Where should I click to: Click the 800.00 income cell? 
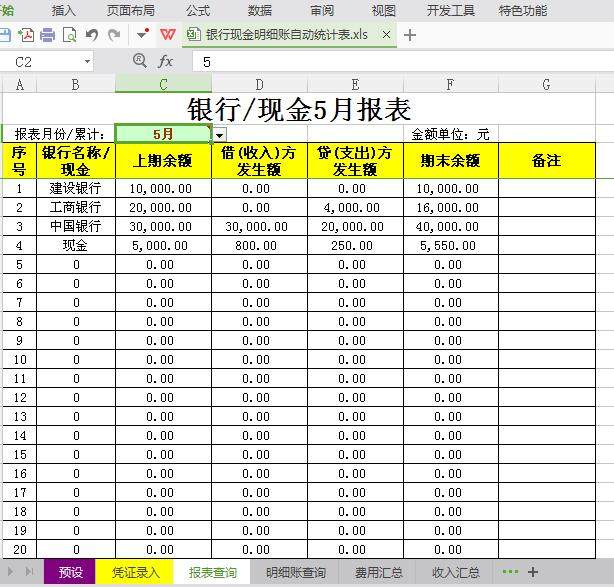[x=259, y=246]
